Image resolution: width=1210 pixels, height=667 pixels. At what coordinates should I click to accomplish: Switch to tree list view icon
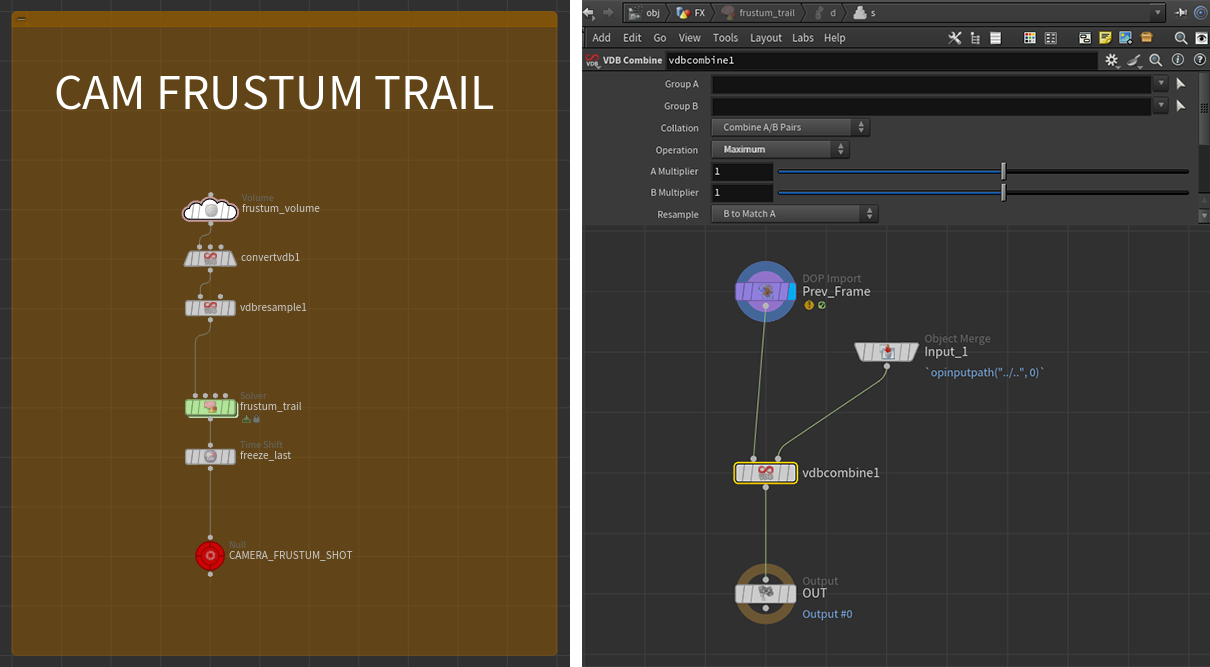pyautogui.click(x=975, y=38)
